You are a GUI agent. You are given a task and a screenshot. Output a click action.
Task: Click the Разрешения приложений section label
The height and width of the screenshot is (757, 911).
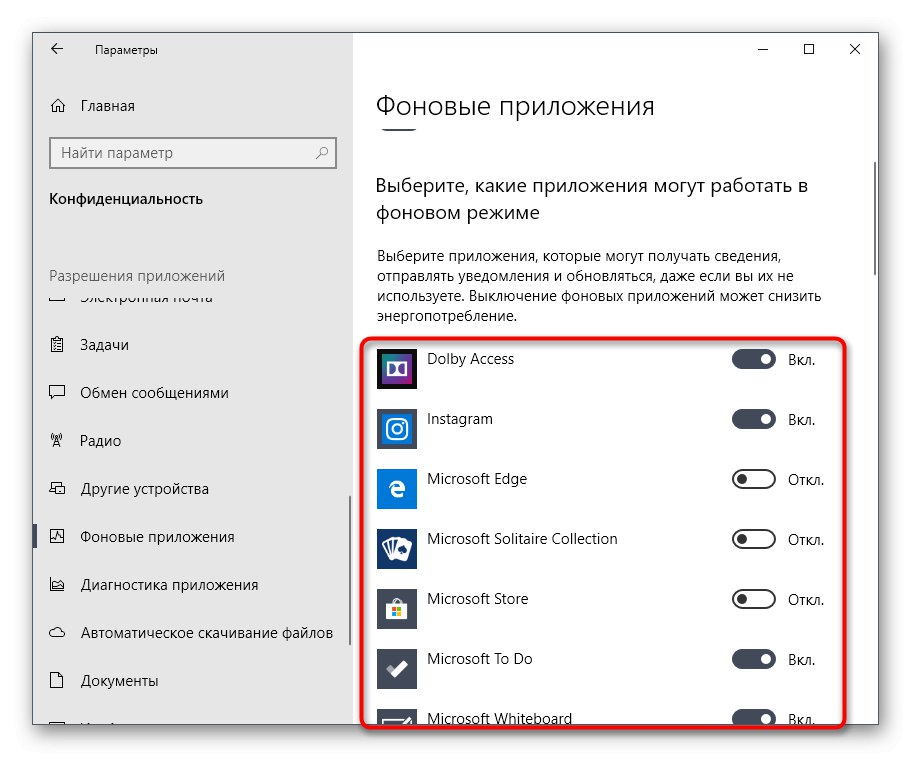[x=137, y=275]
